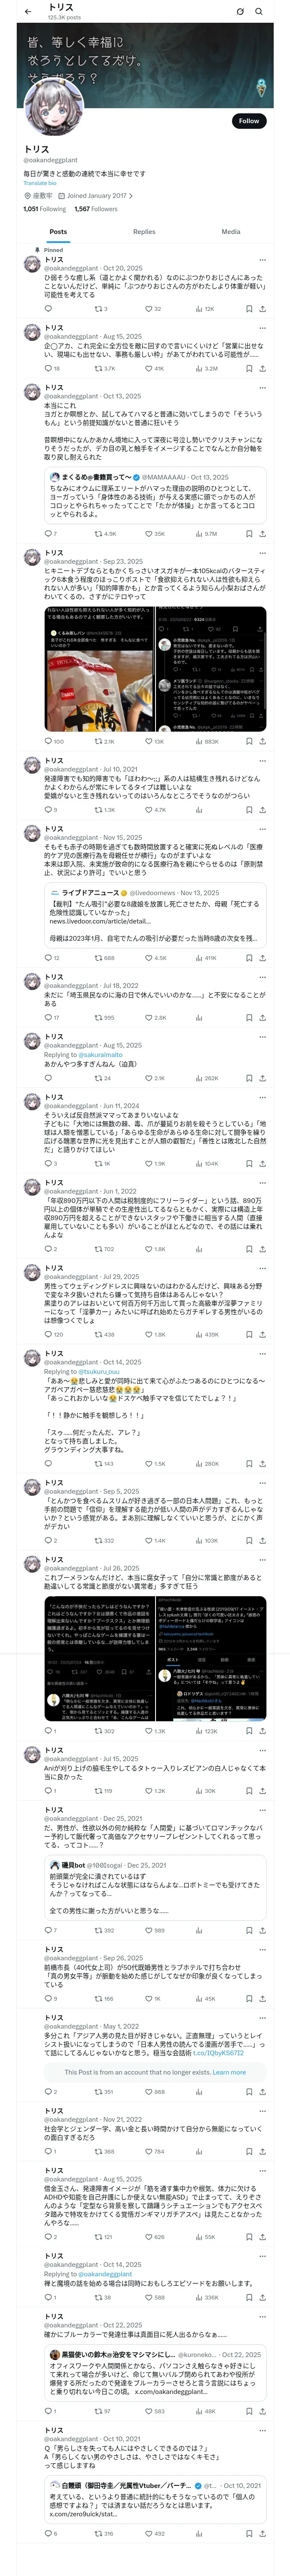Click the Translate bio link
Viewport: 290px width, 2576px height.
click(40, 183)
